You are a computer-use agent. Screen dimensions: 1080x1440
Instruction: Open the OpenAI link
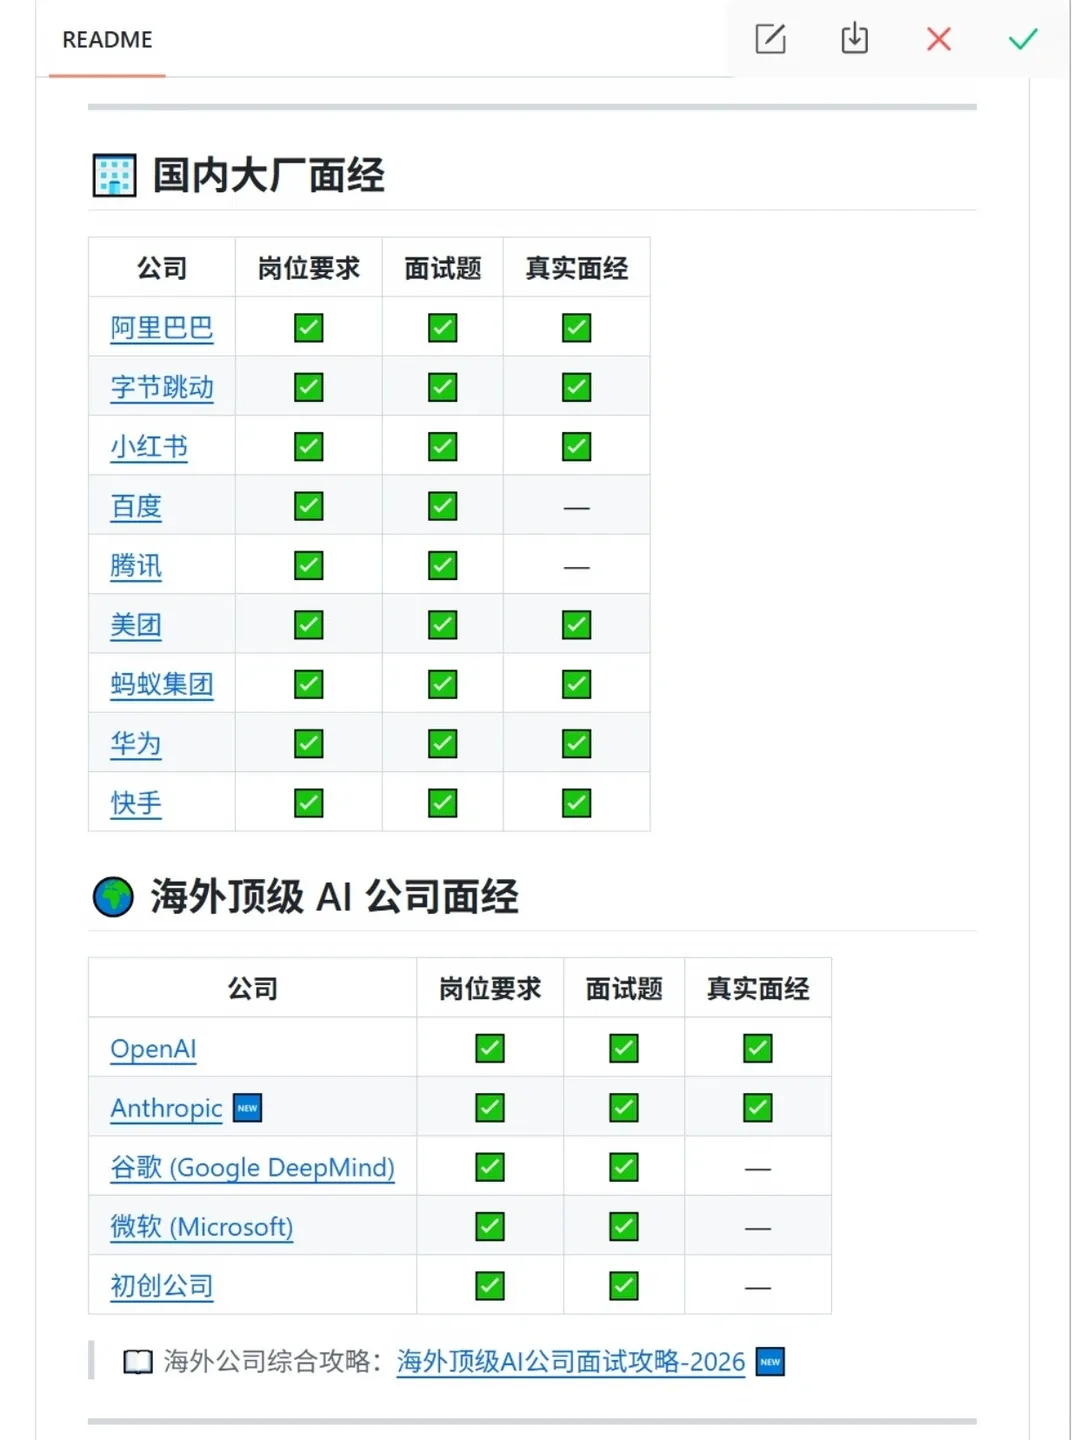tap(153, 1049)
